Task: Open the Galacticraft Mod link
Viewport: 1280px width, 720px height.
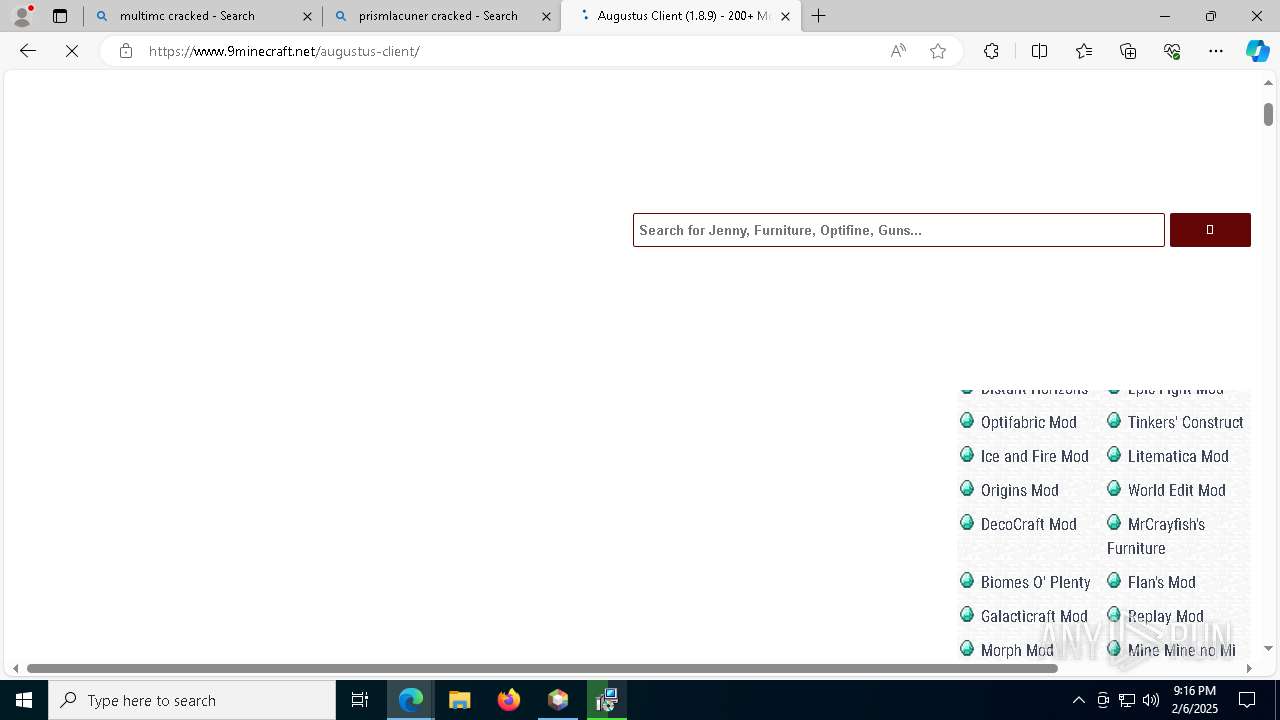Action: coord(1034,616)
